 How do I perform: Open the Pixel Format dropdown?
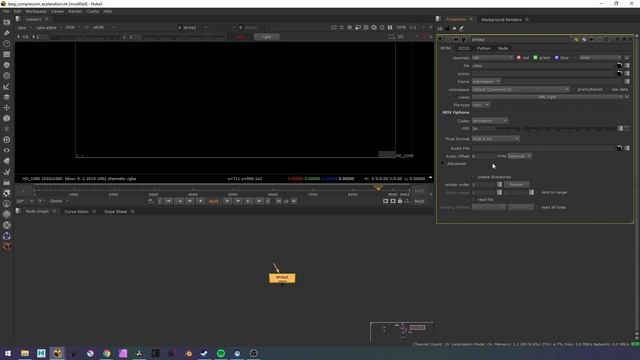pos(496,139)
